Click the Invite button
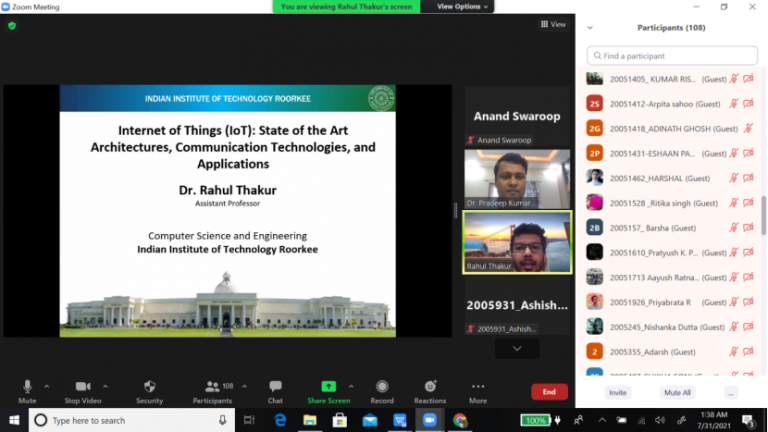This screenshot has height=432, width=768. click(x=618, y=393)
